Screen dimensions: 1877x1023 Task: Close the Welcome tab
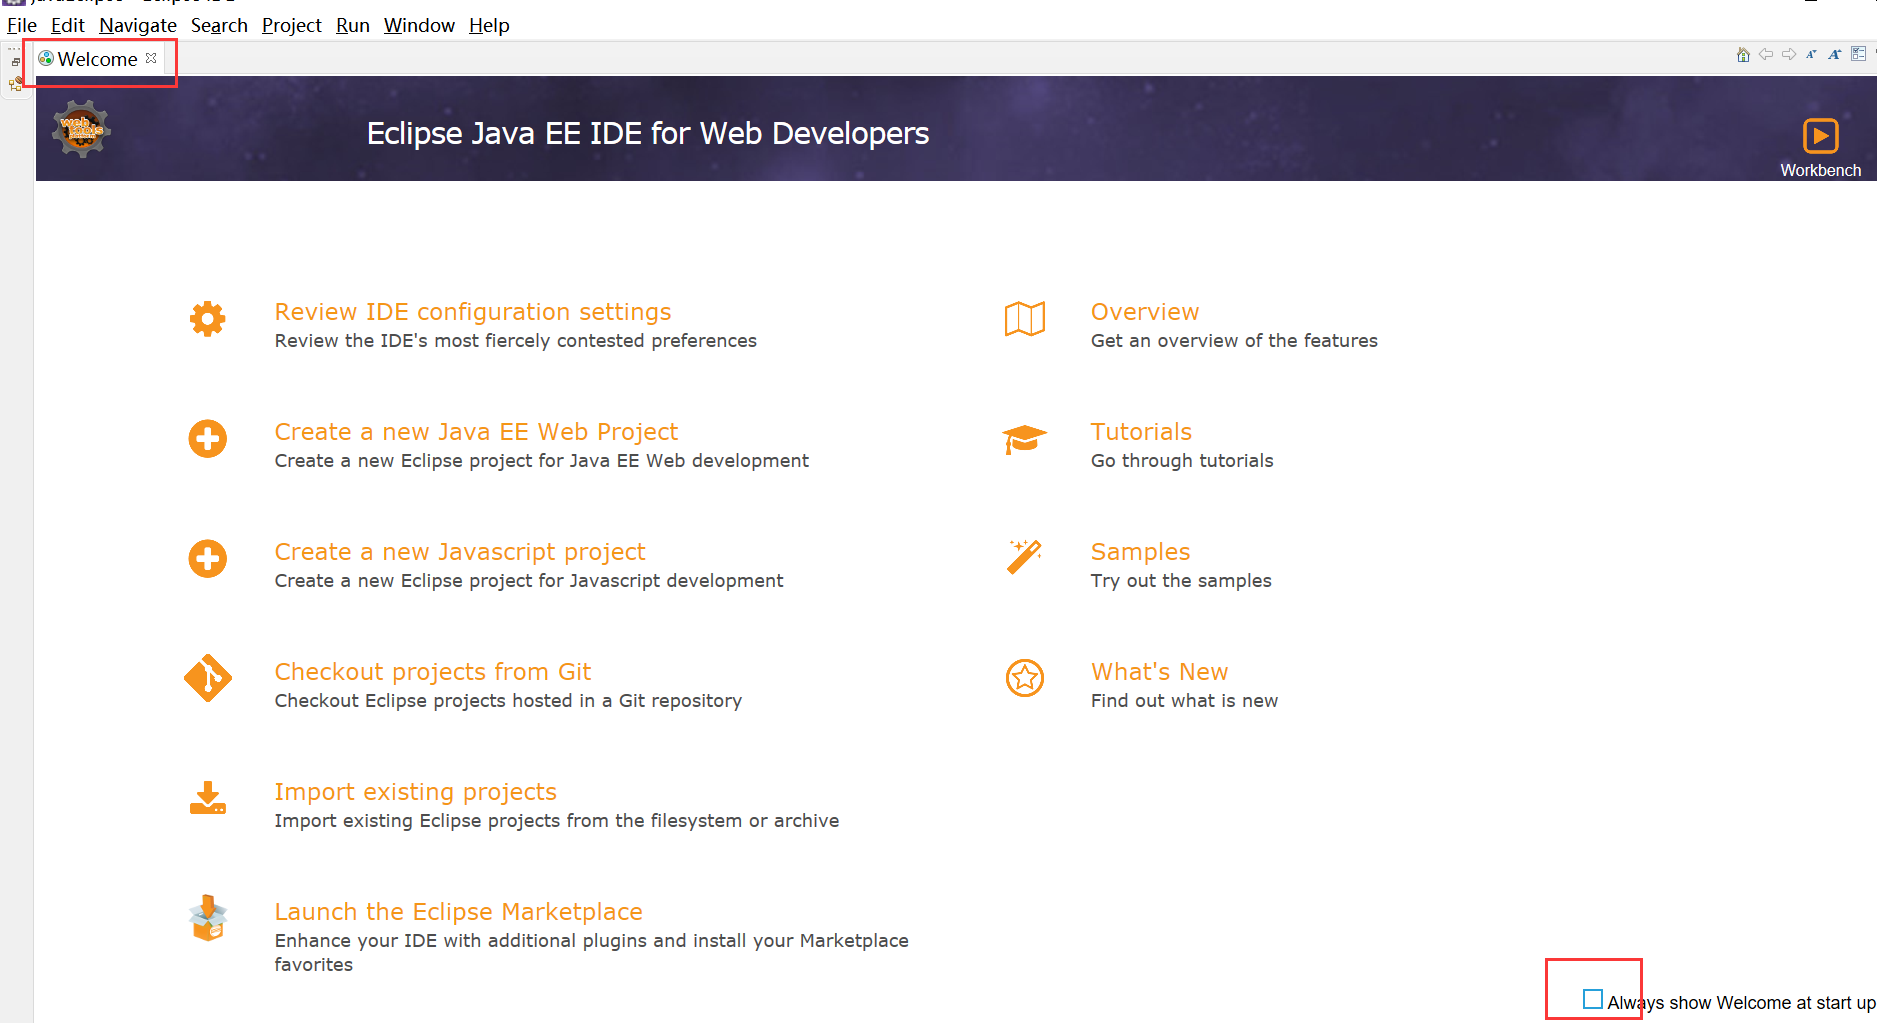151,58
